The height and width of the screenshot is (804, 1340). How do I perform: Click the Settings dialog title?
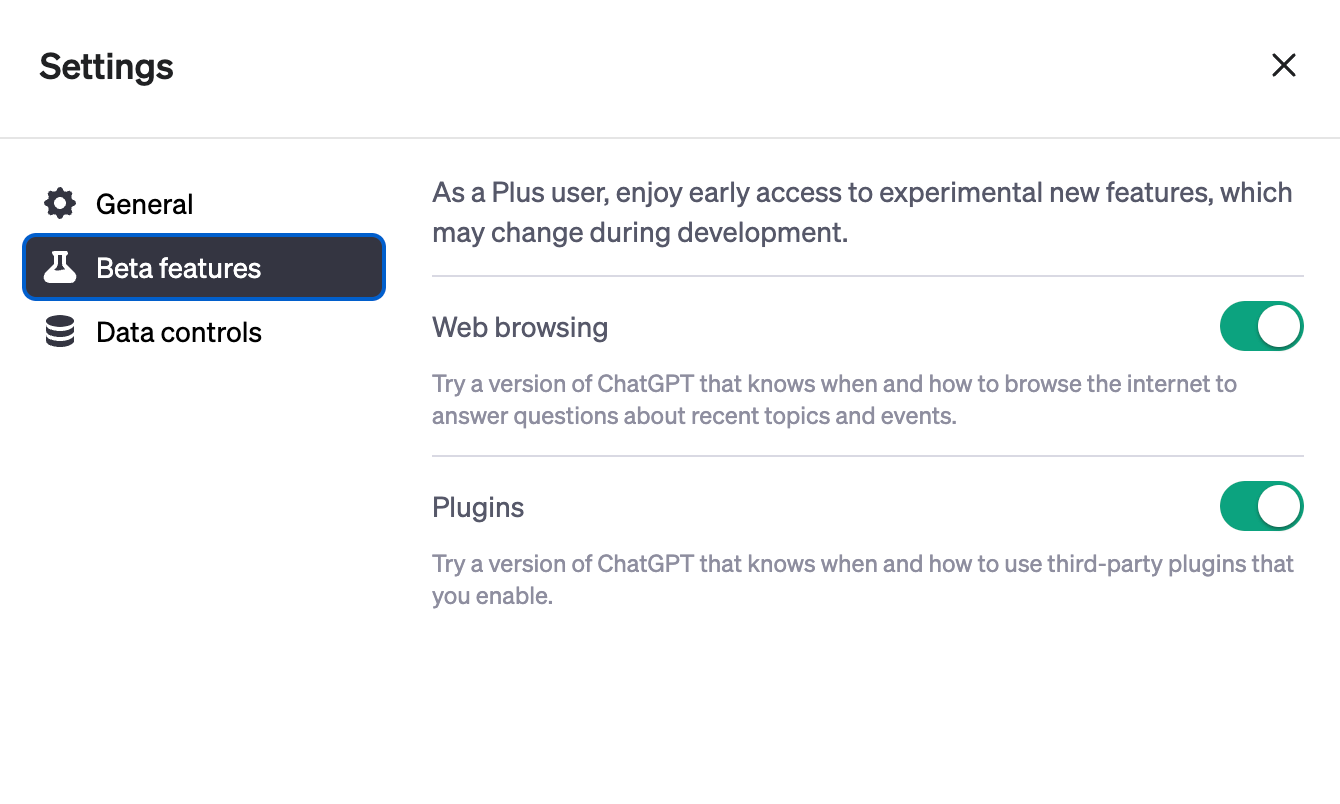[x=106, y=66]
